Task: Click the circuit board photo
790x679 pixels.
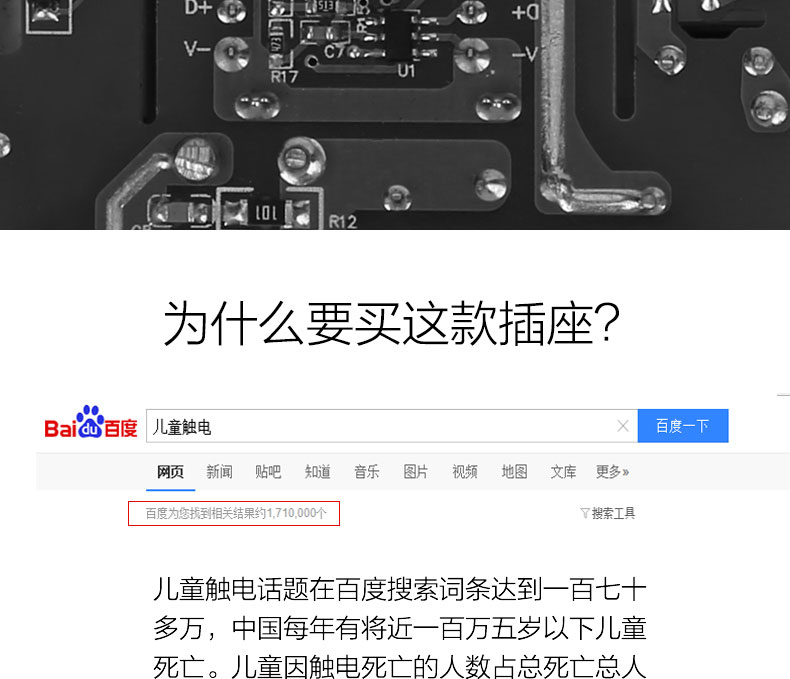Action: tap(395, 114)
